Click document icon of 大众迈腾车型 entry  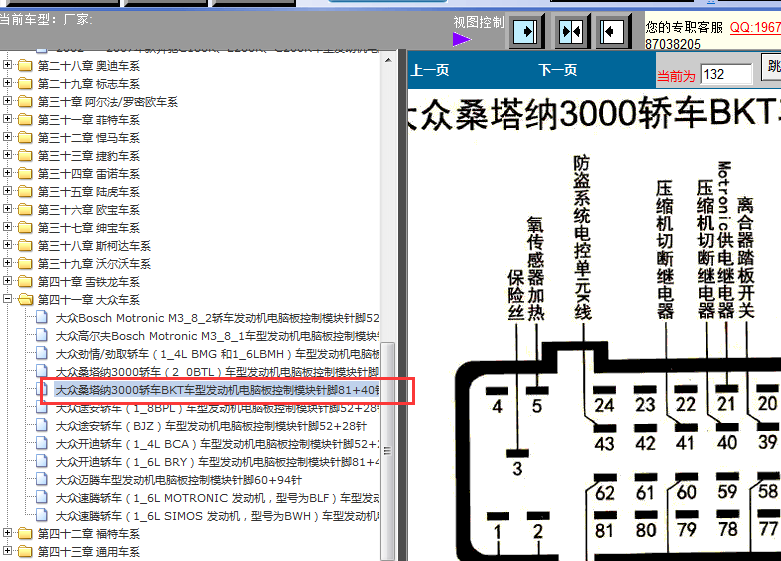point(42,479)
